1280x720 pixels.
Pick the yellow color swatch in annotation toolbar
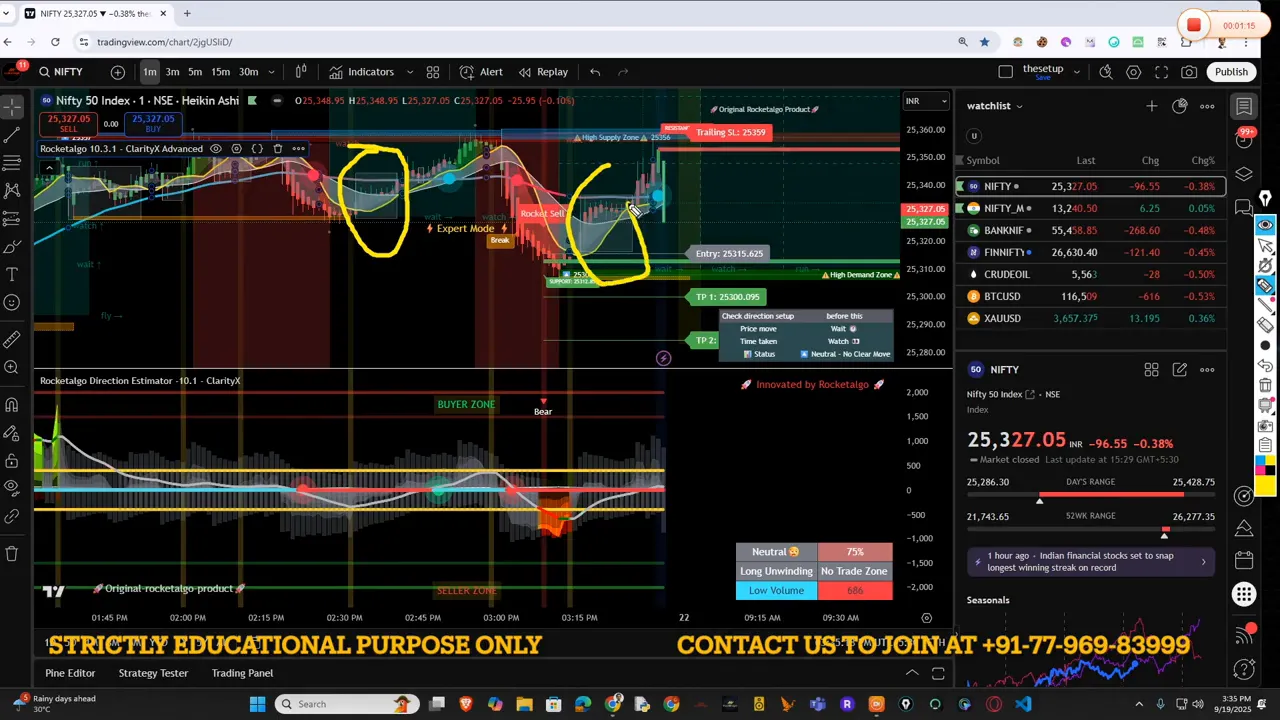coord(1265,486)
